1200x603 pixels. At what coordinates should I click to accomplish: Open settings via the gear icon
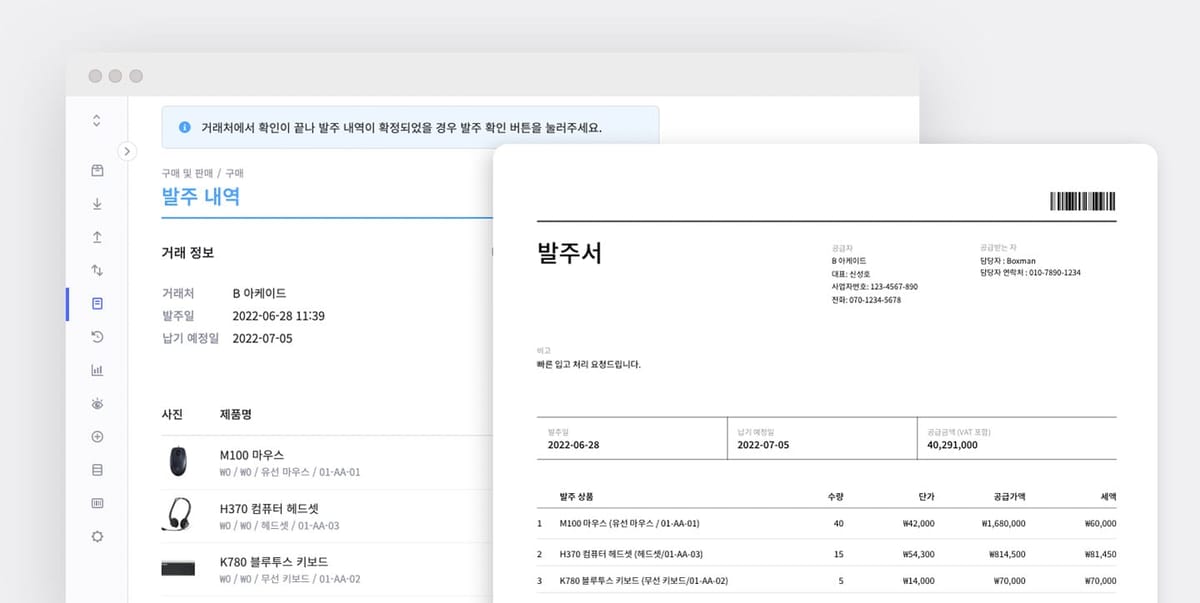(96, 536)
